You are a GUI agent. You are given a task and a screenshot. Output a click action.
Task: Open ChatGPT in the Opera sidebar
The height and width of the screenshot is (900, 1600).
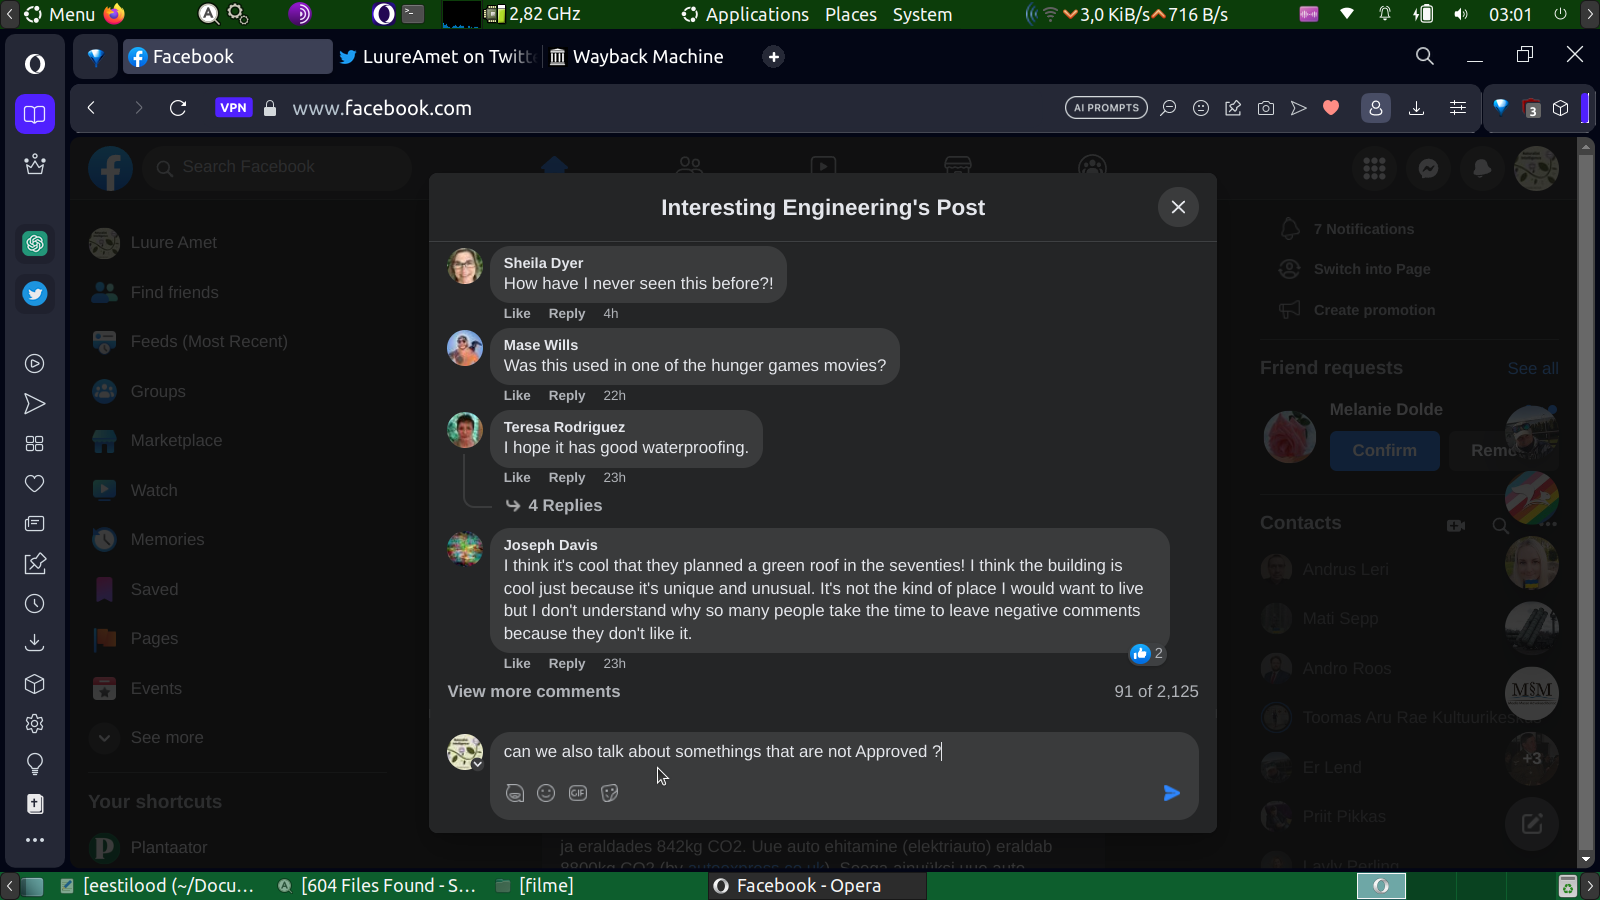35,243
